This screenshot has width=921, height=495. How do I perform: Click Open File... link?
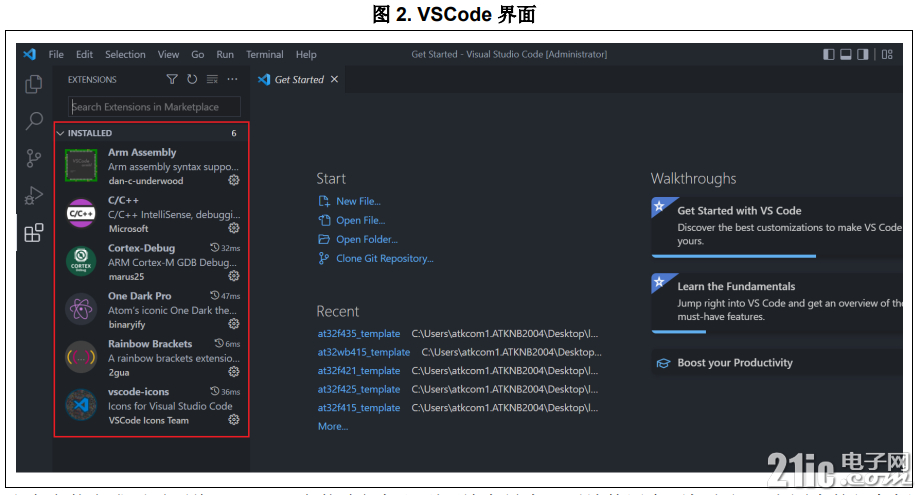click(x=361, y=220)
